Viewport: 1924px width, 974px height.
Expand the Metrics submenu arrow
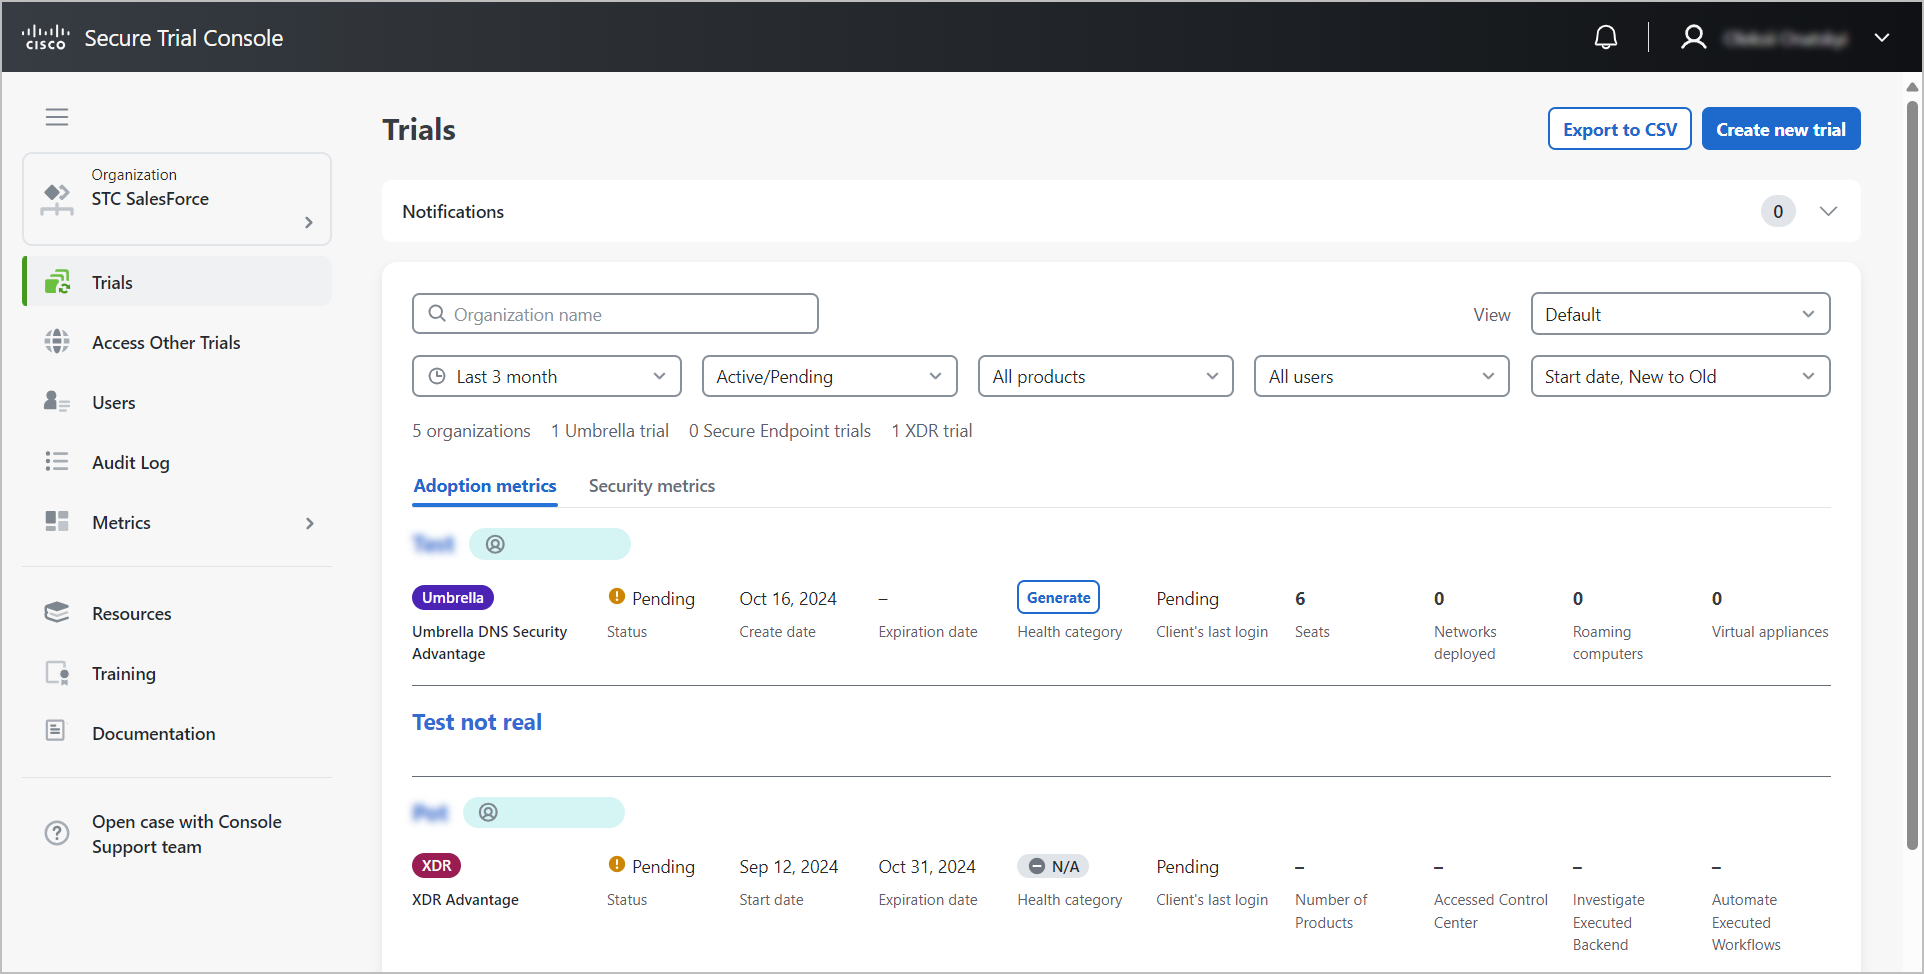tap(310, 523)
